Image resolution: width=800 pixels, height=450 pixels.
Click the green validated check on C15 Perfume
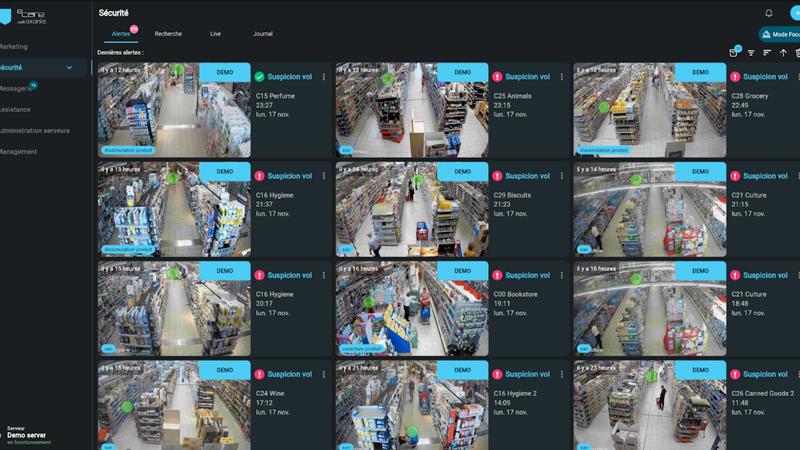click(259, 77)
